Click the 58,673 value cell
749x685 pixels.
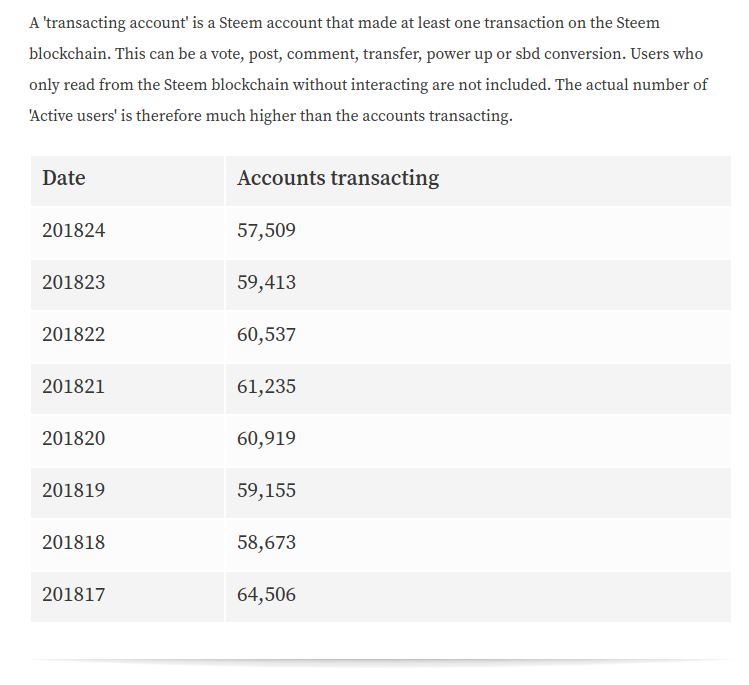click(478, 545)
